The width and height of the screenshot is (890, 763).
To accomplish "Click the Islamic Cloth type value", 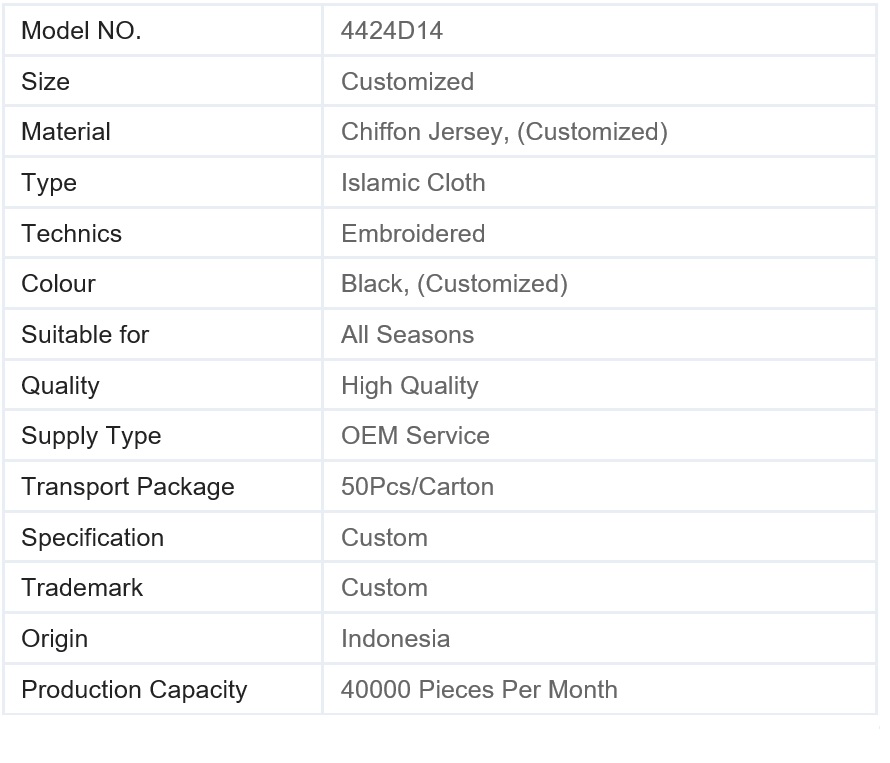I will tap(413, 183).
